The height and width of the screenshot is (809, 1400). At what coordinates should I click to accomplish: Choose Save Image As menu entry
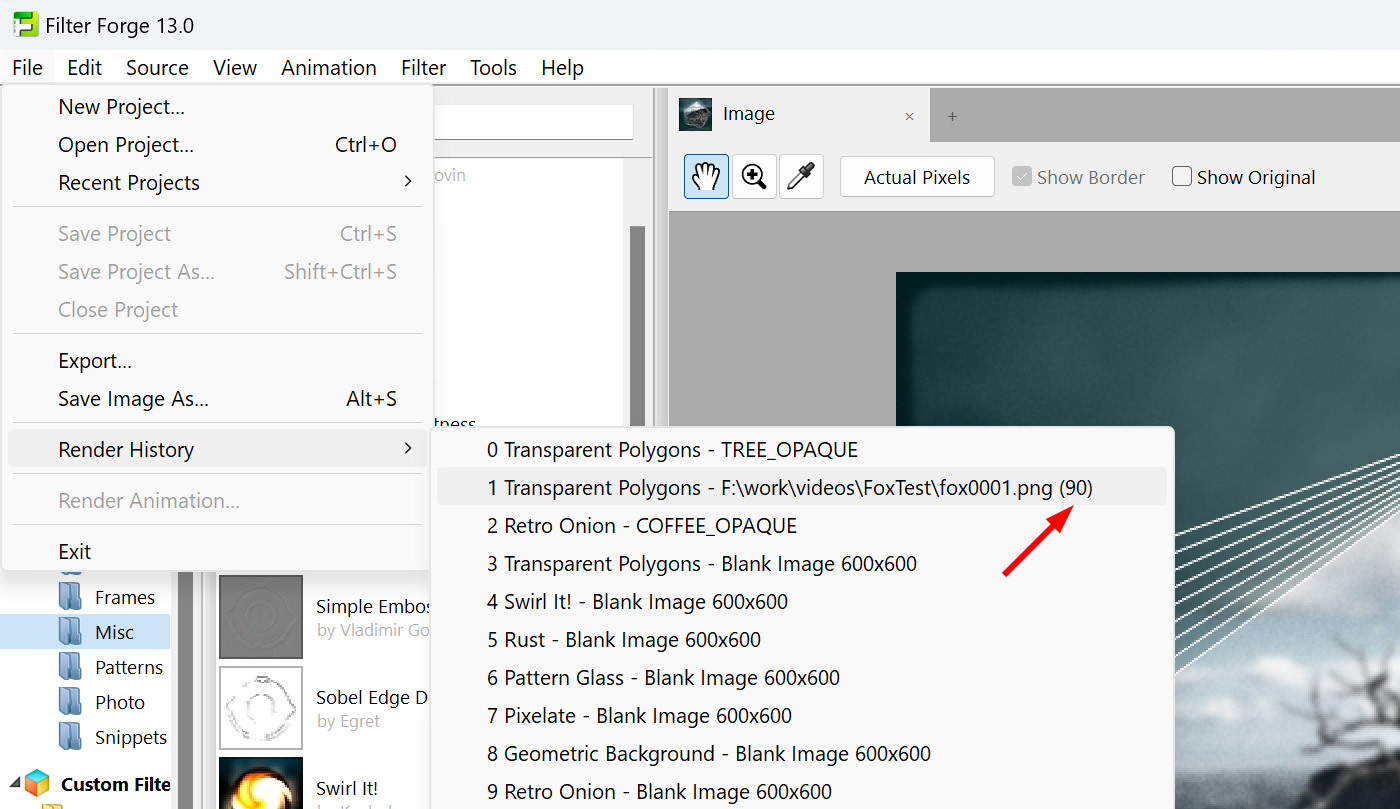click(x=217, y=399)
